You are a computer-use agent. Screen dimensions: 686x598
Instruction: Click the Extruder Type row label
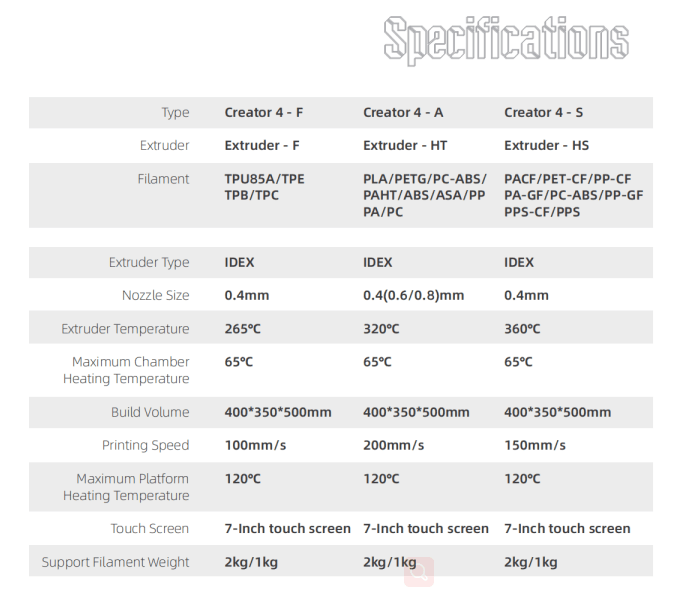pos(148,263)
